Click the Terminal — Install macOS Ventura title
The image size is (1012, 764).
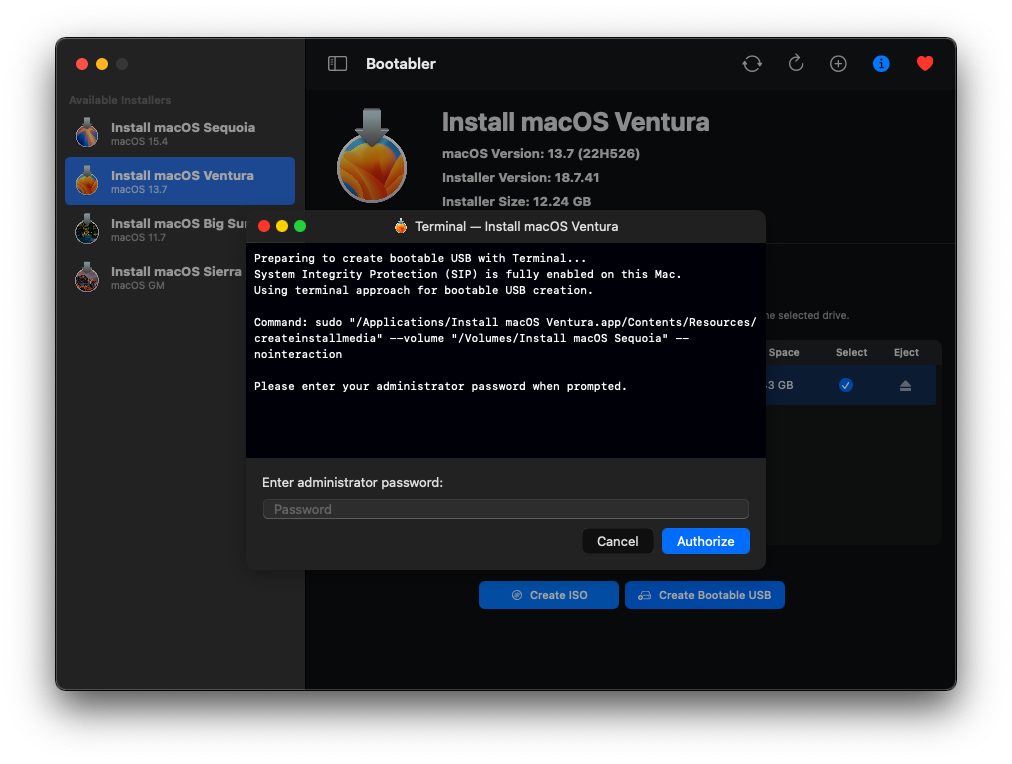click(516, 226)
